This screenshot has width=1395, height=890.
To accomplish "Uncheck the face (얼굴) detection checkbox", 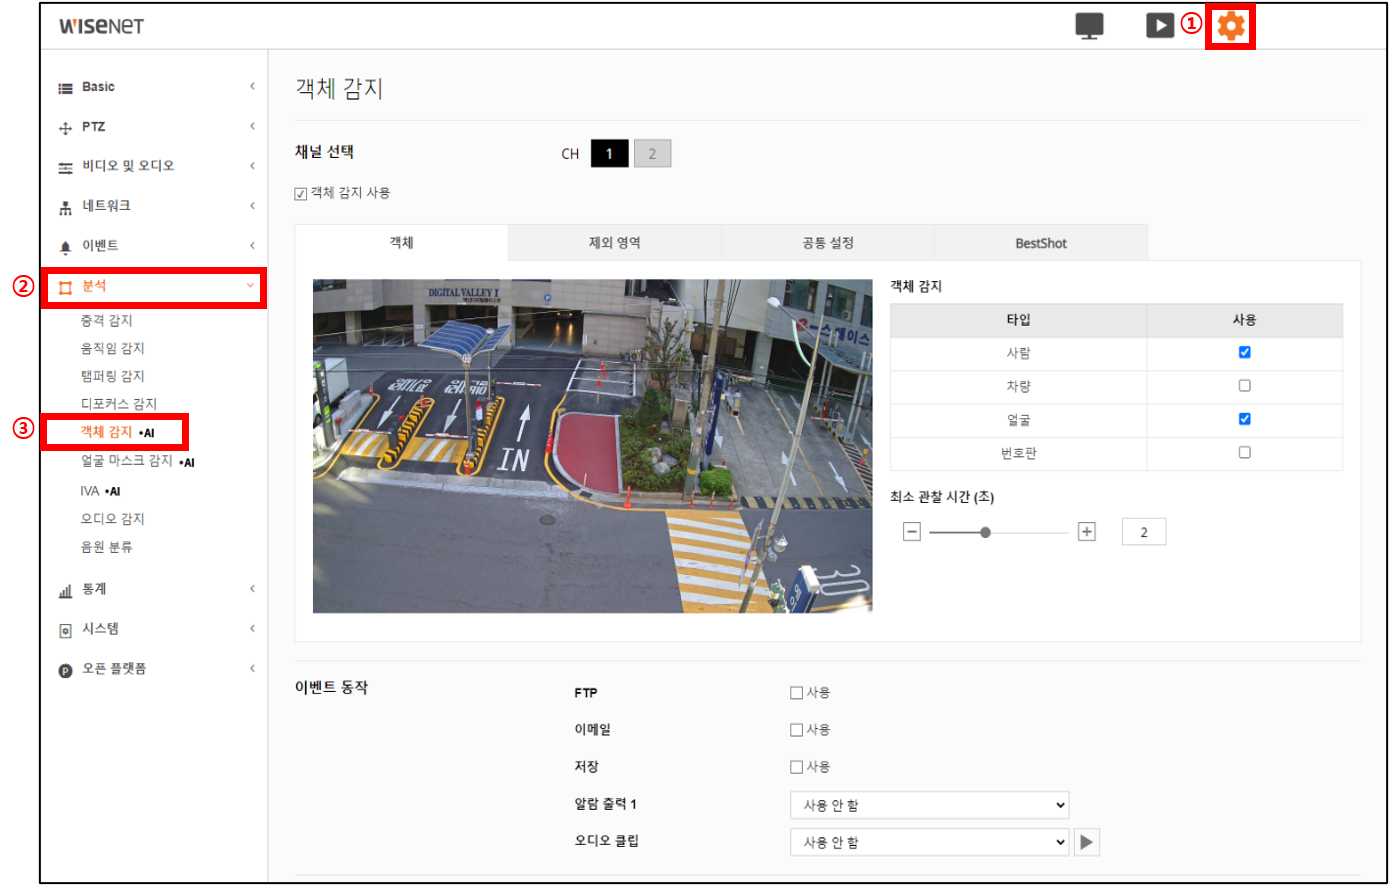I will [1244, 419].
